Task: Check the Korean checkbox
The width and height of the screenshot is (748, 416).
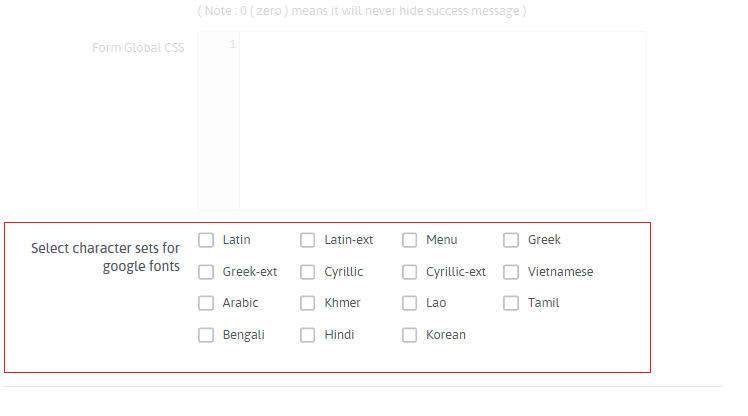Action: (409, 335)
